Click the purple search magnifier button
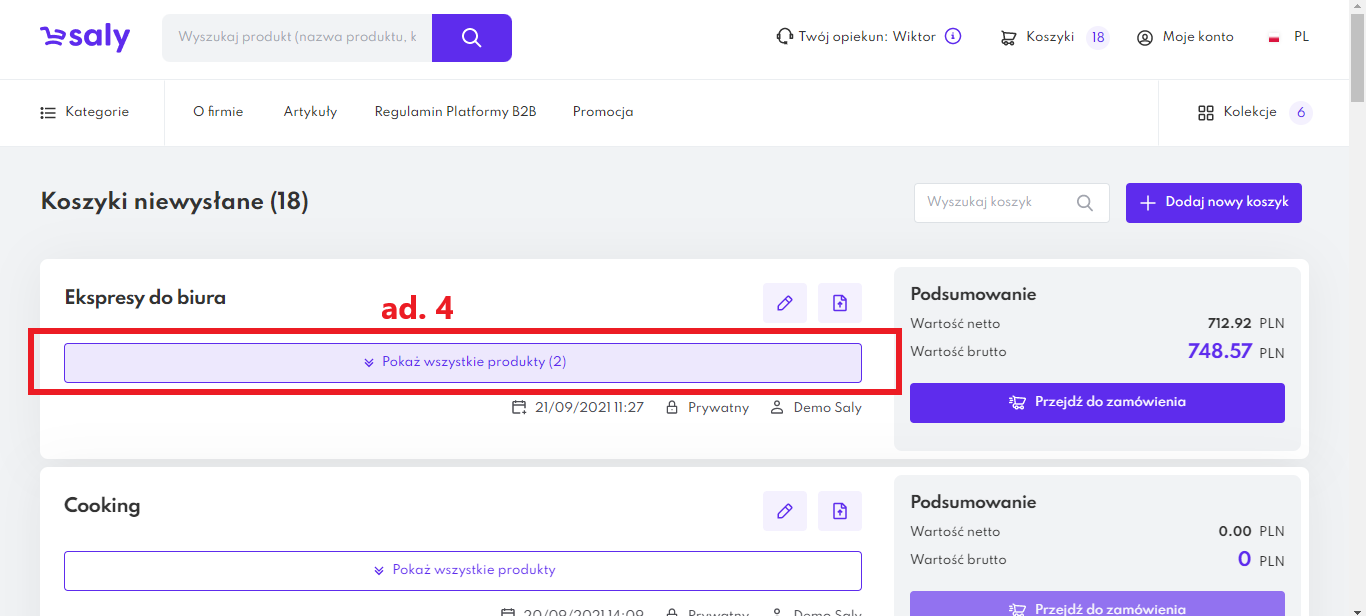 coord(472,38)
